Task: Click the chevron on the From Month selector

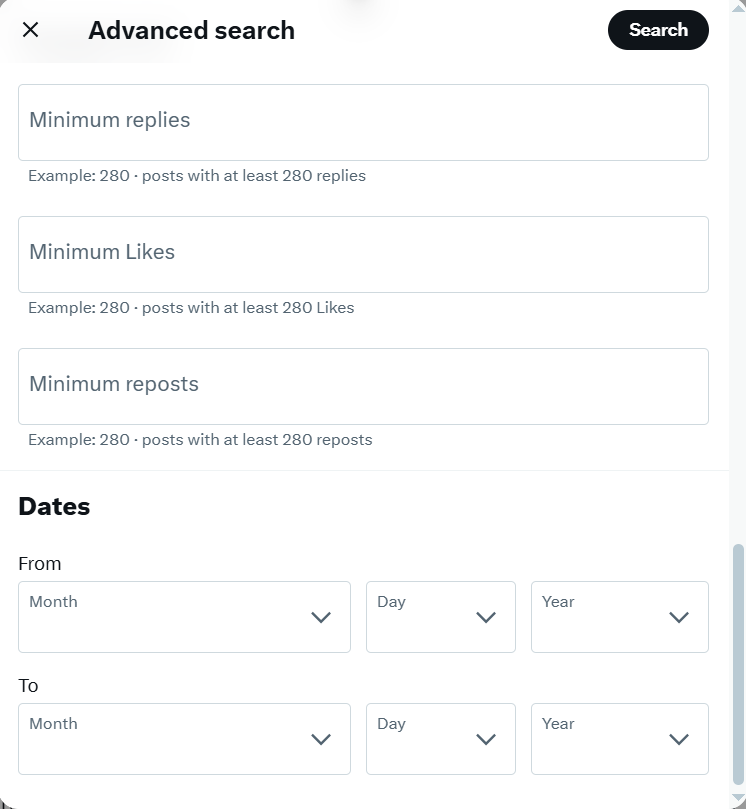Action: point(321,617)
